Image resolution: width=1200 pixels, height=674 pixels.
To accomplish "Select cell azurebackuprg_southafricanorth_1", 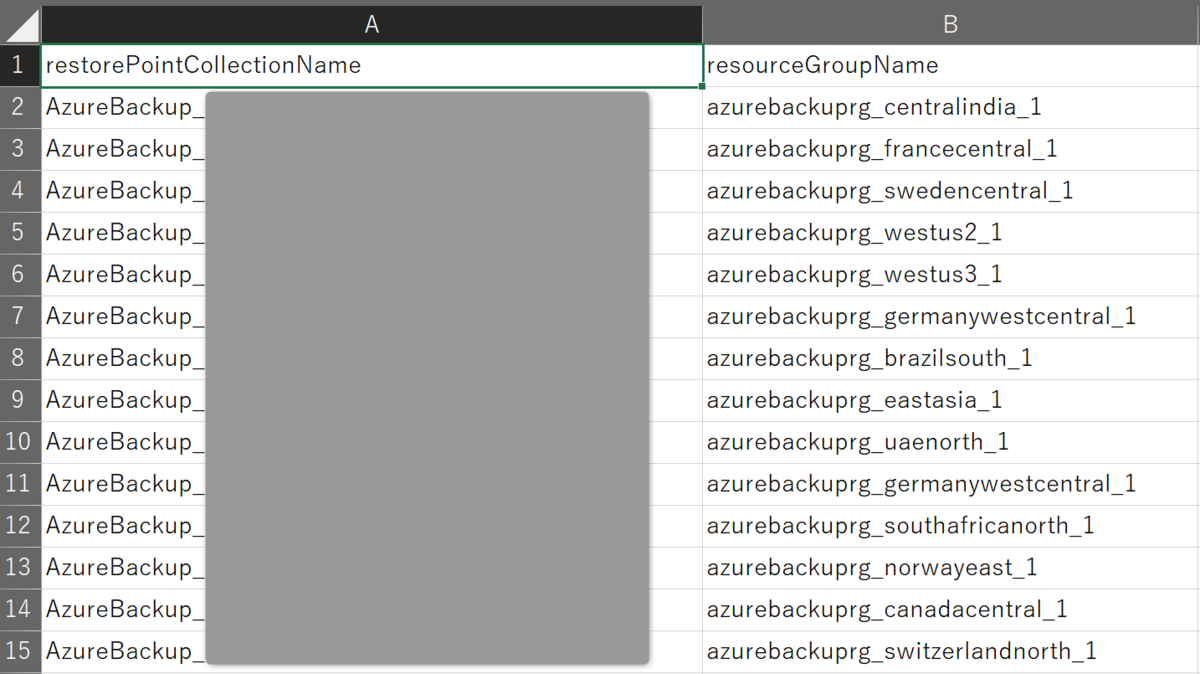I will click(x=951, y=526).
